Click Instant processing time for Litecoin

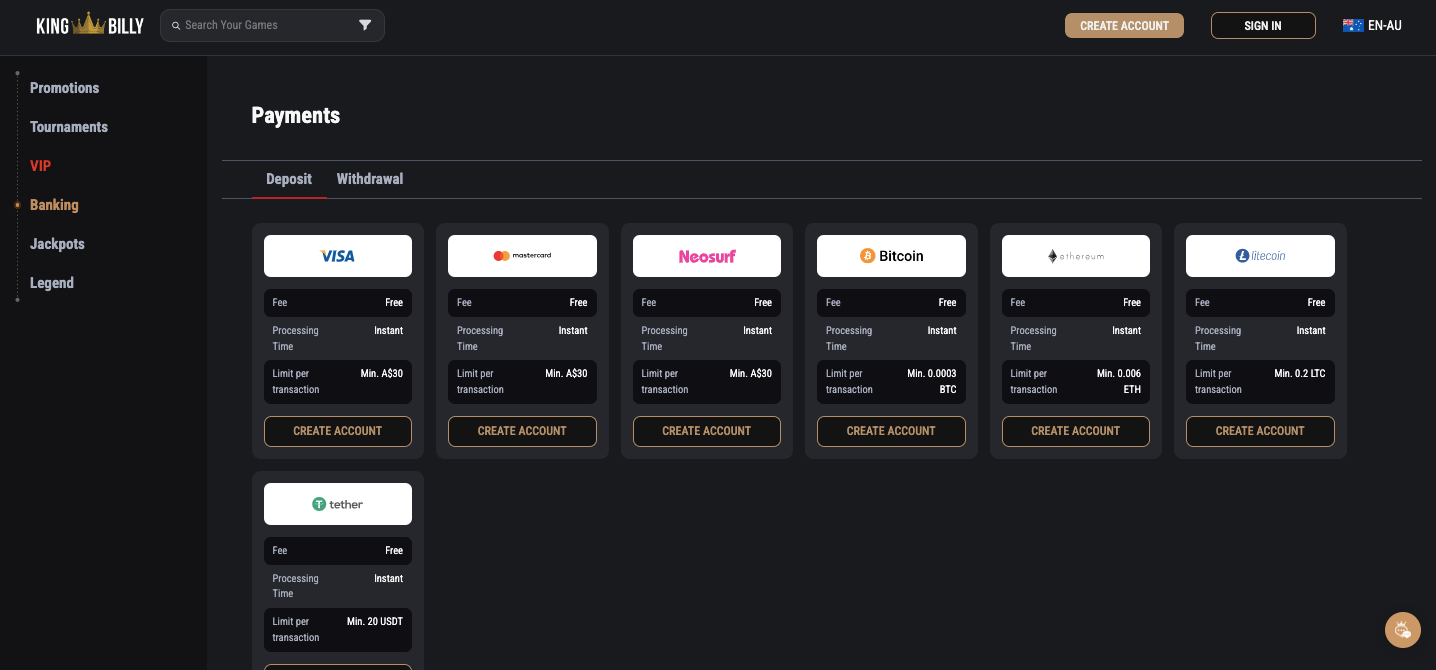tap(1311, 330)
